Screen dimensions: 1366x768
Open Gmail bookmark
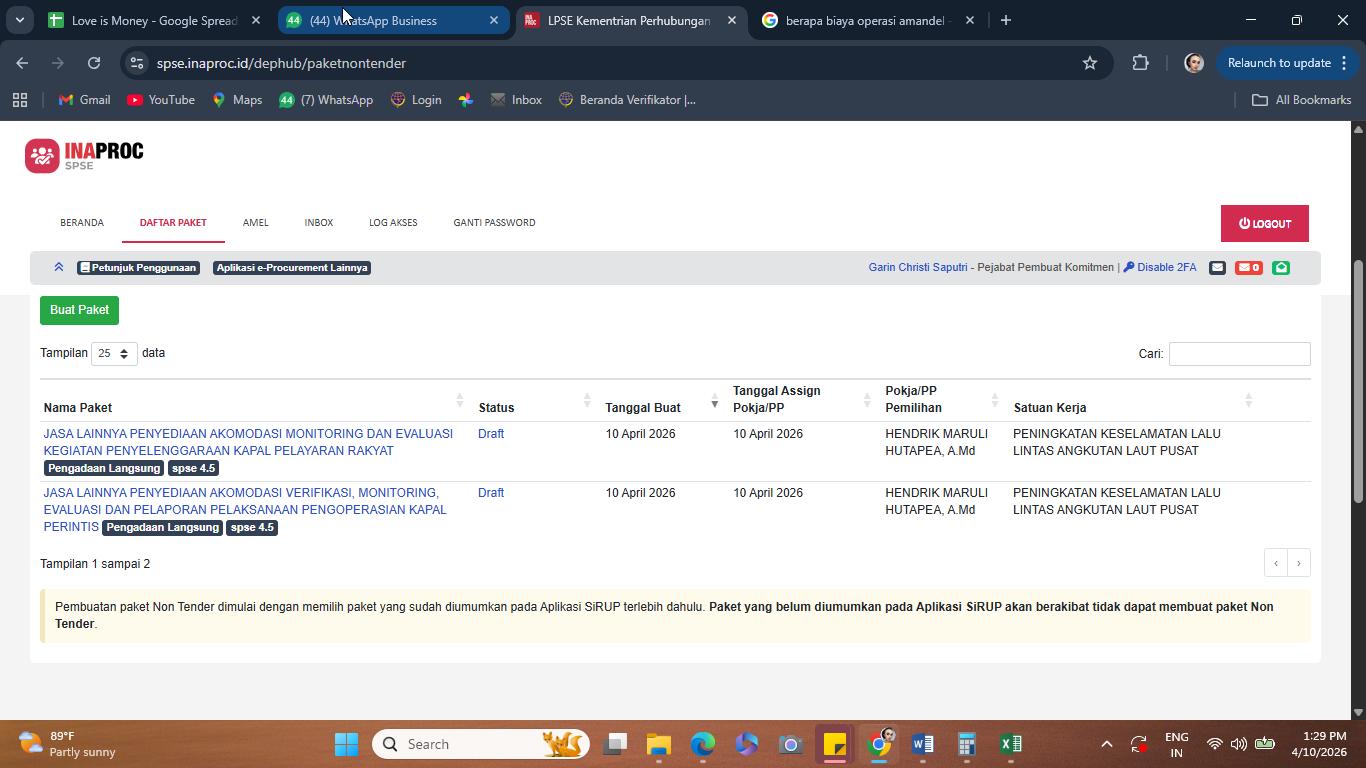[84, 100]
